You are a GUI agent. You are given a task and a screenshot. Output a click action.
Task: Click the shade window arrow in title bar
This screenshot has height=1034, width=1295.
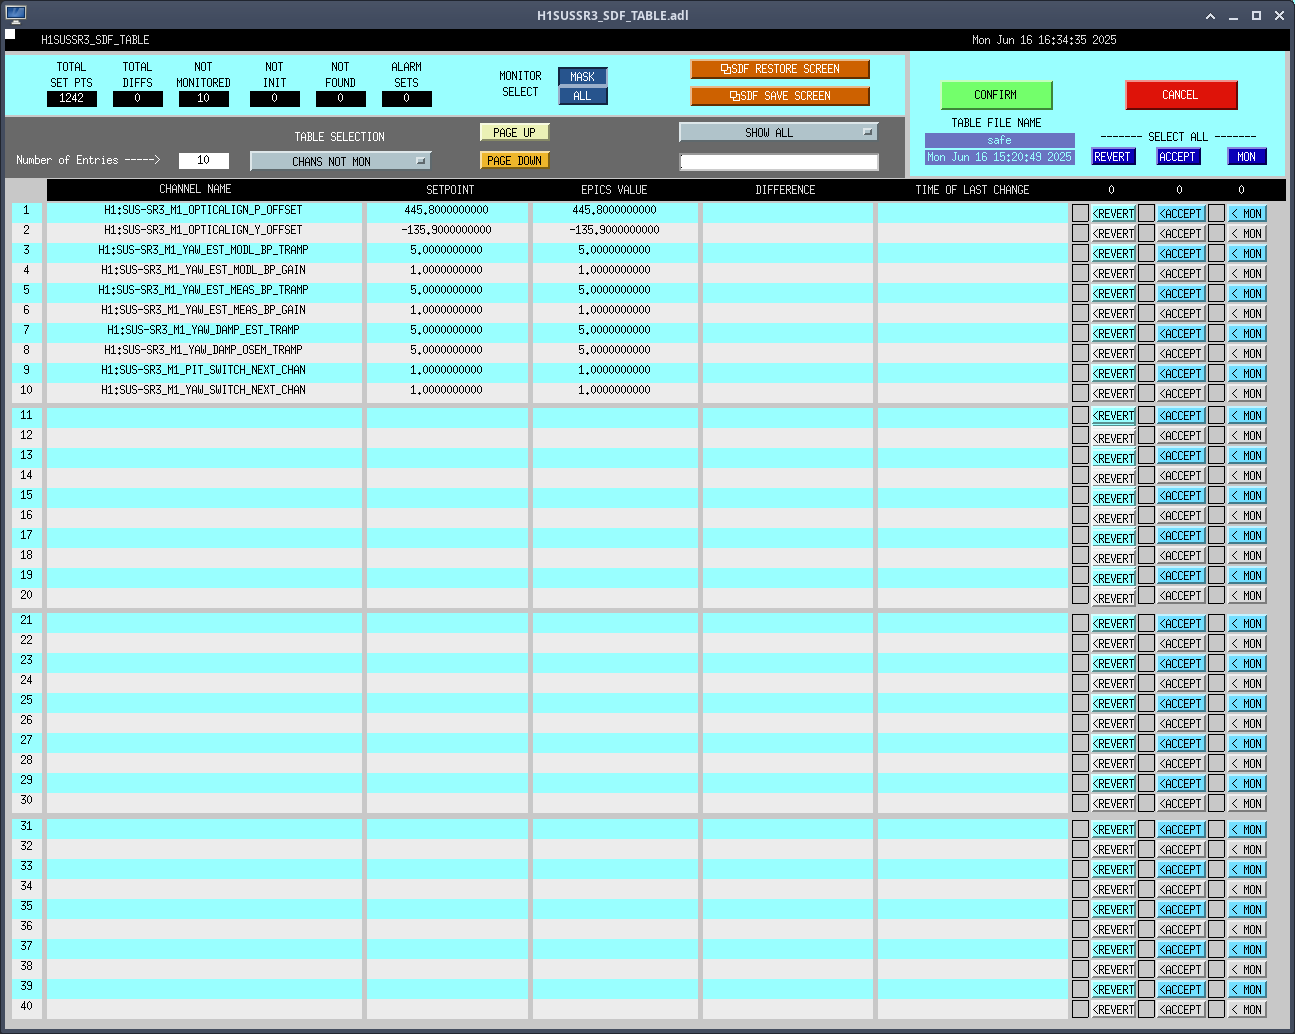[1211, 16]
